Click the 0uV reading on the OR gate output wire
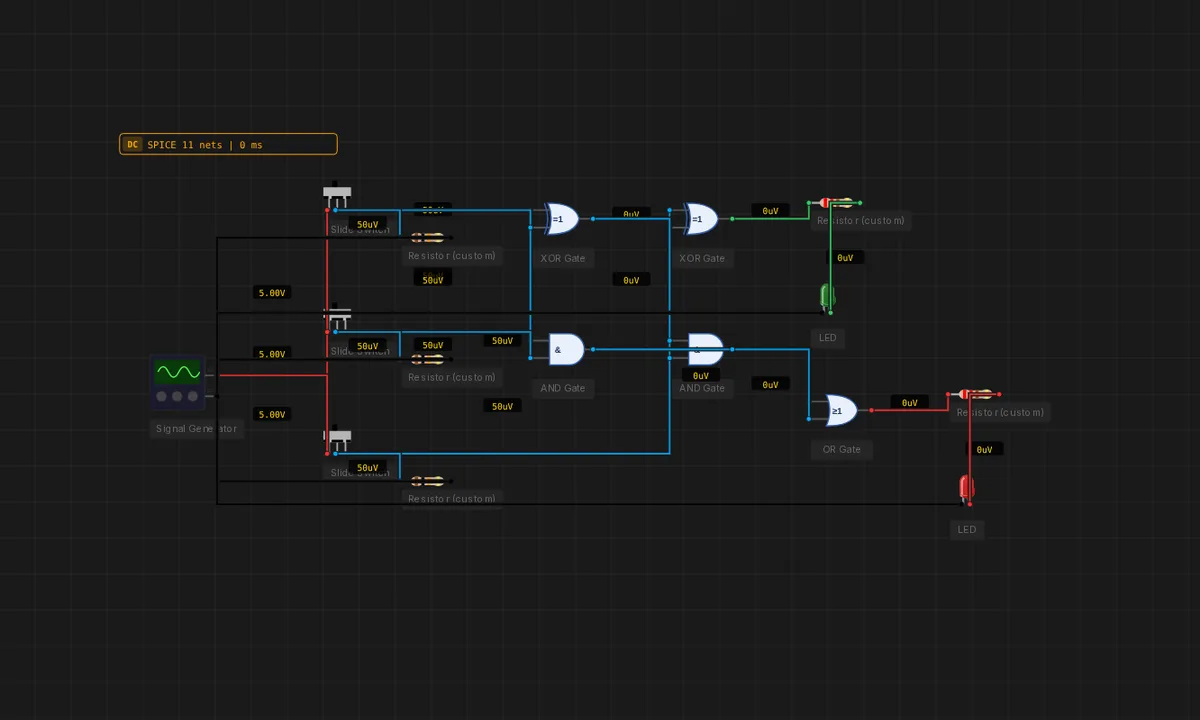 tap(909, 403)
